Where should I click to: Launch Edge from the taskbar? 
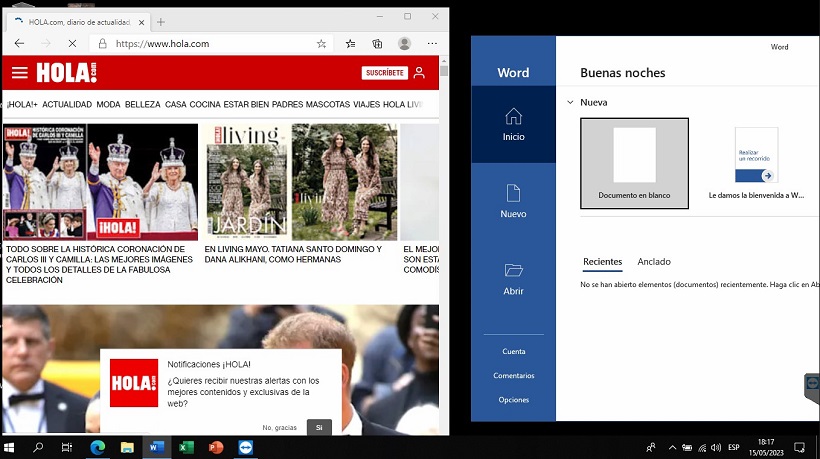point(98,447)
